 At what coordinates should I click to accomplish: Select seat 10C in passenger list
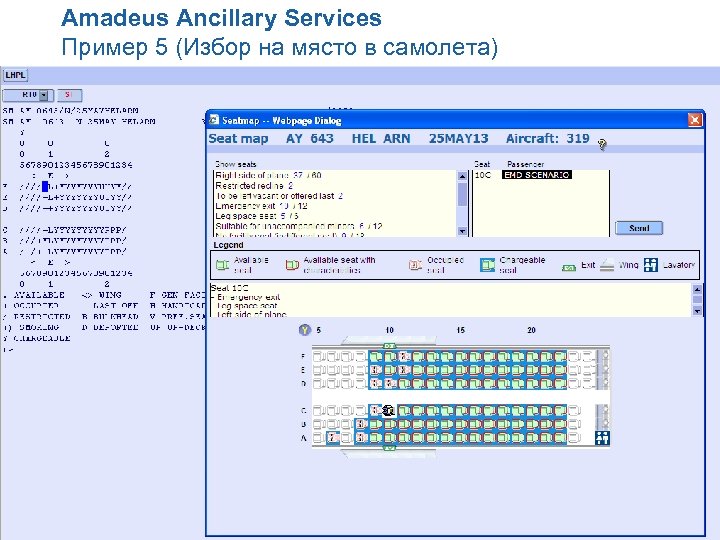pos(483,175)
